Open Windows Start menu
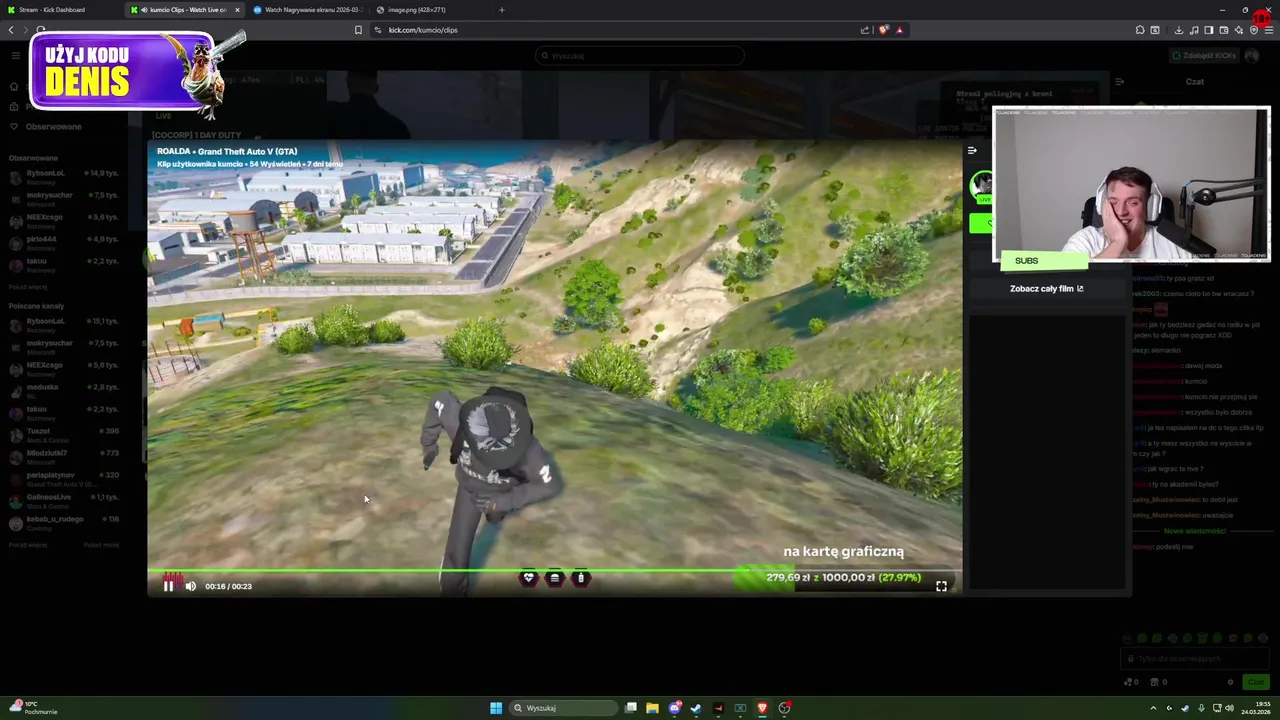Viewport: 1280px width, 720px height. tap(496, 708)
